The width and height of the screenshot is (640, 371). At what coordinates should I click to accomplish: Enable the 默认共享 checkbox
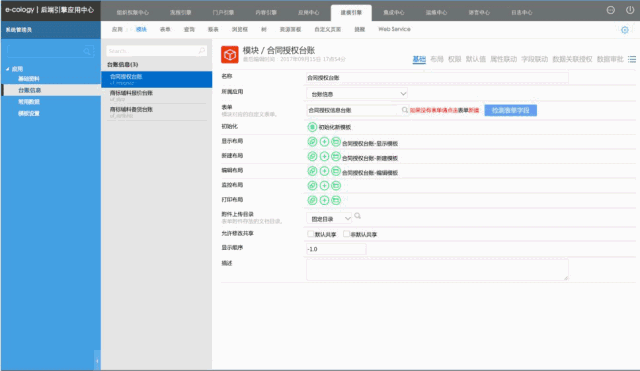coord(311,234)
